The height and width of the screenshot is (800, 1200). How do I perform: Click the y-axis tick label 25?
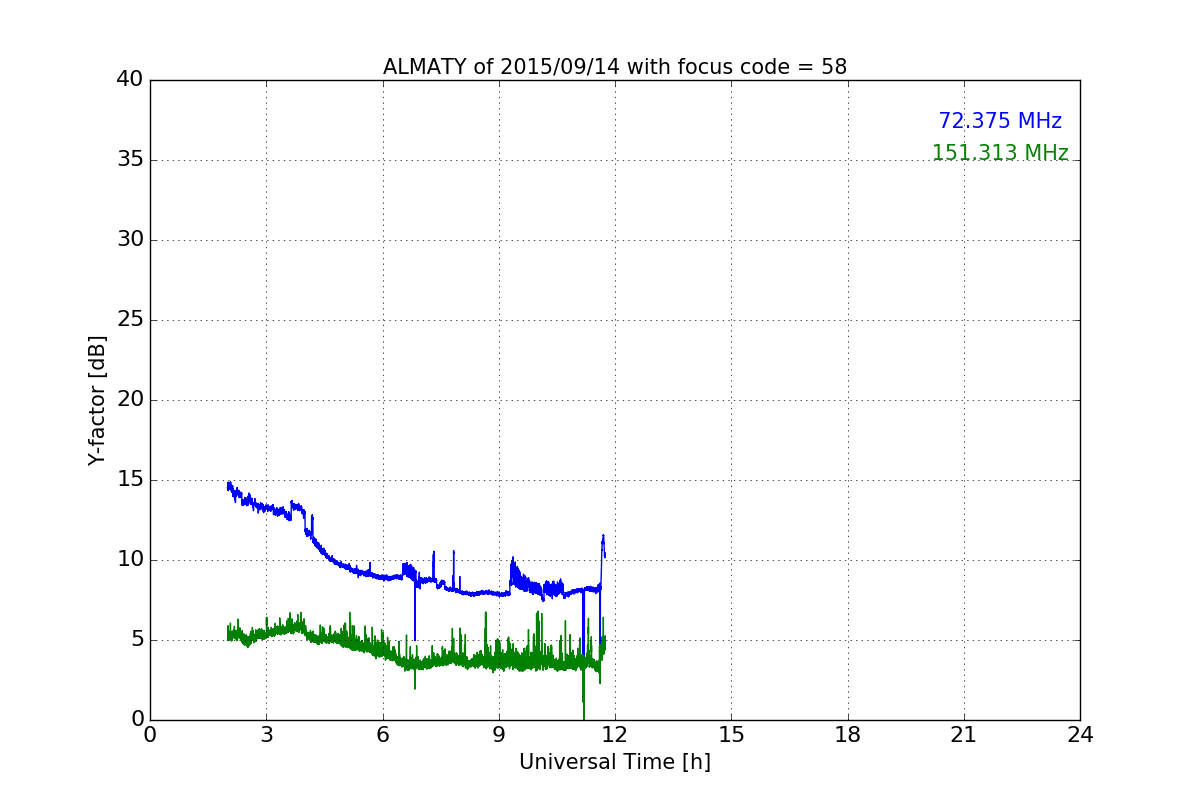click(130, 320)
